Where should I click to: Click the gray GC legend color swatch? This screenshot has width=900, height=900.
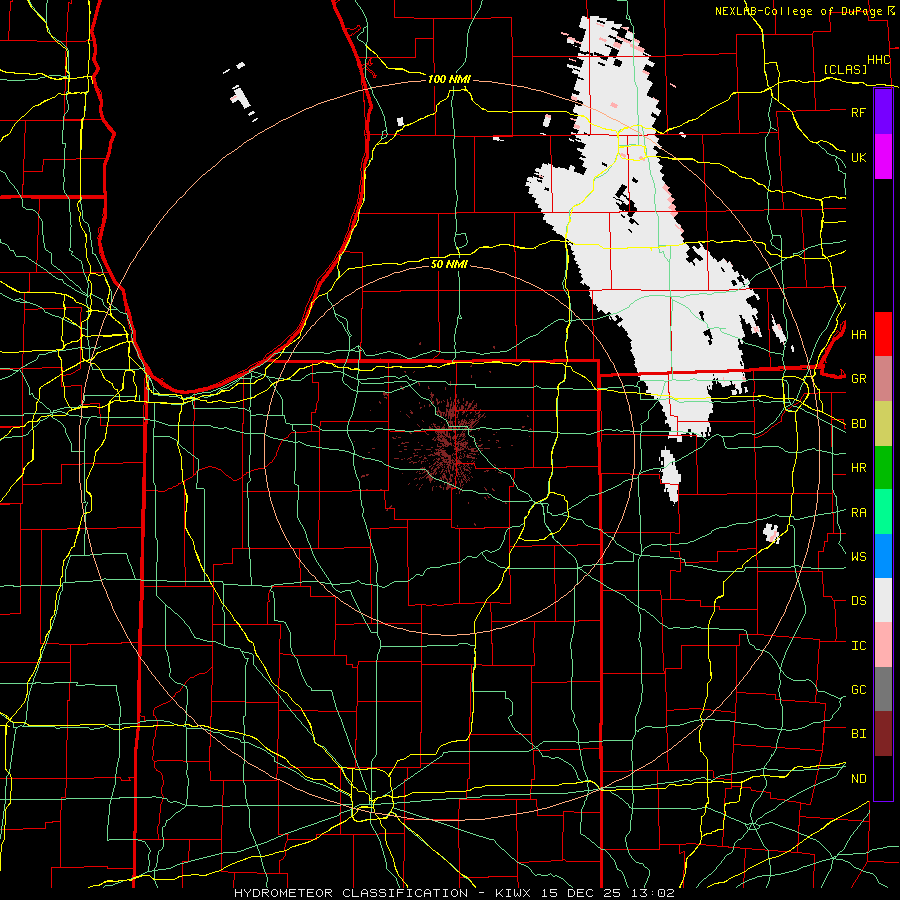(883, 689)
